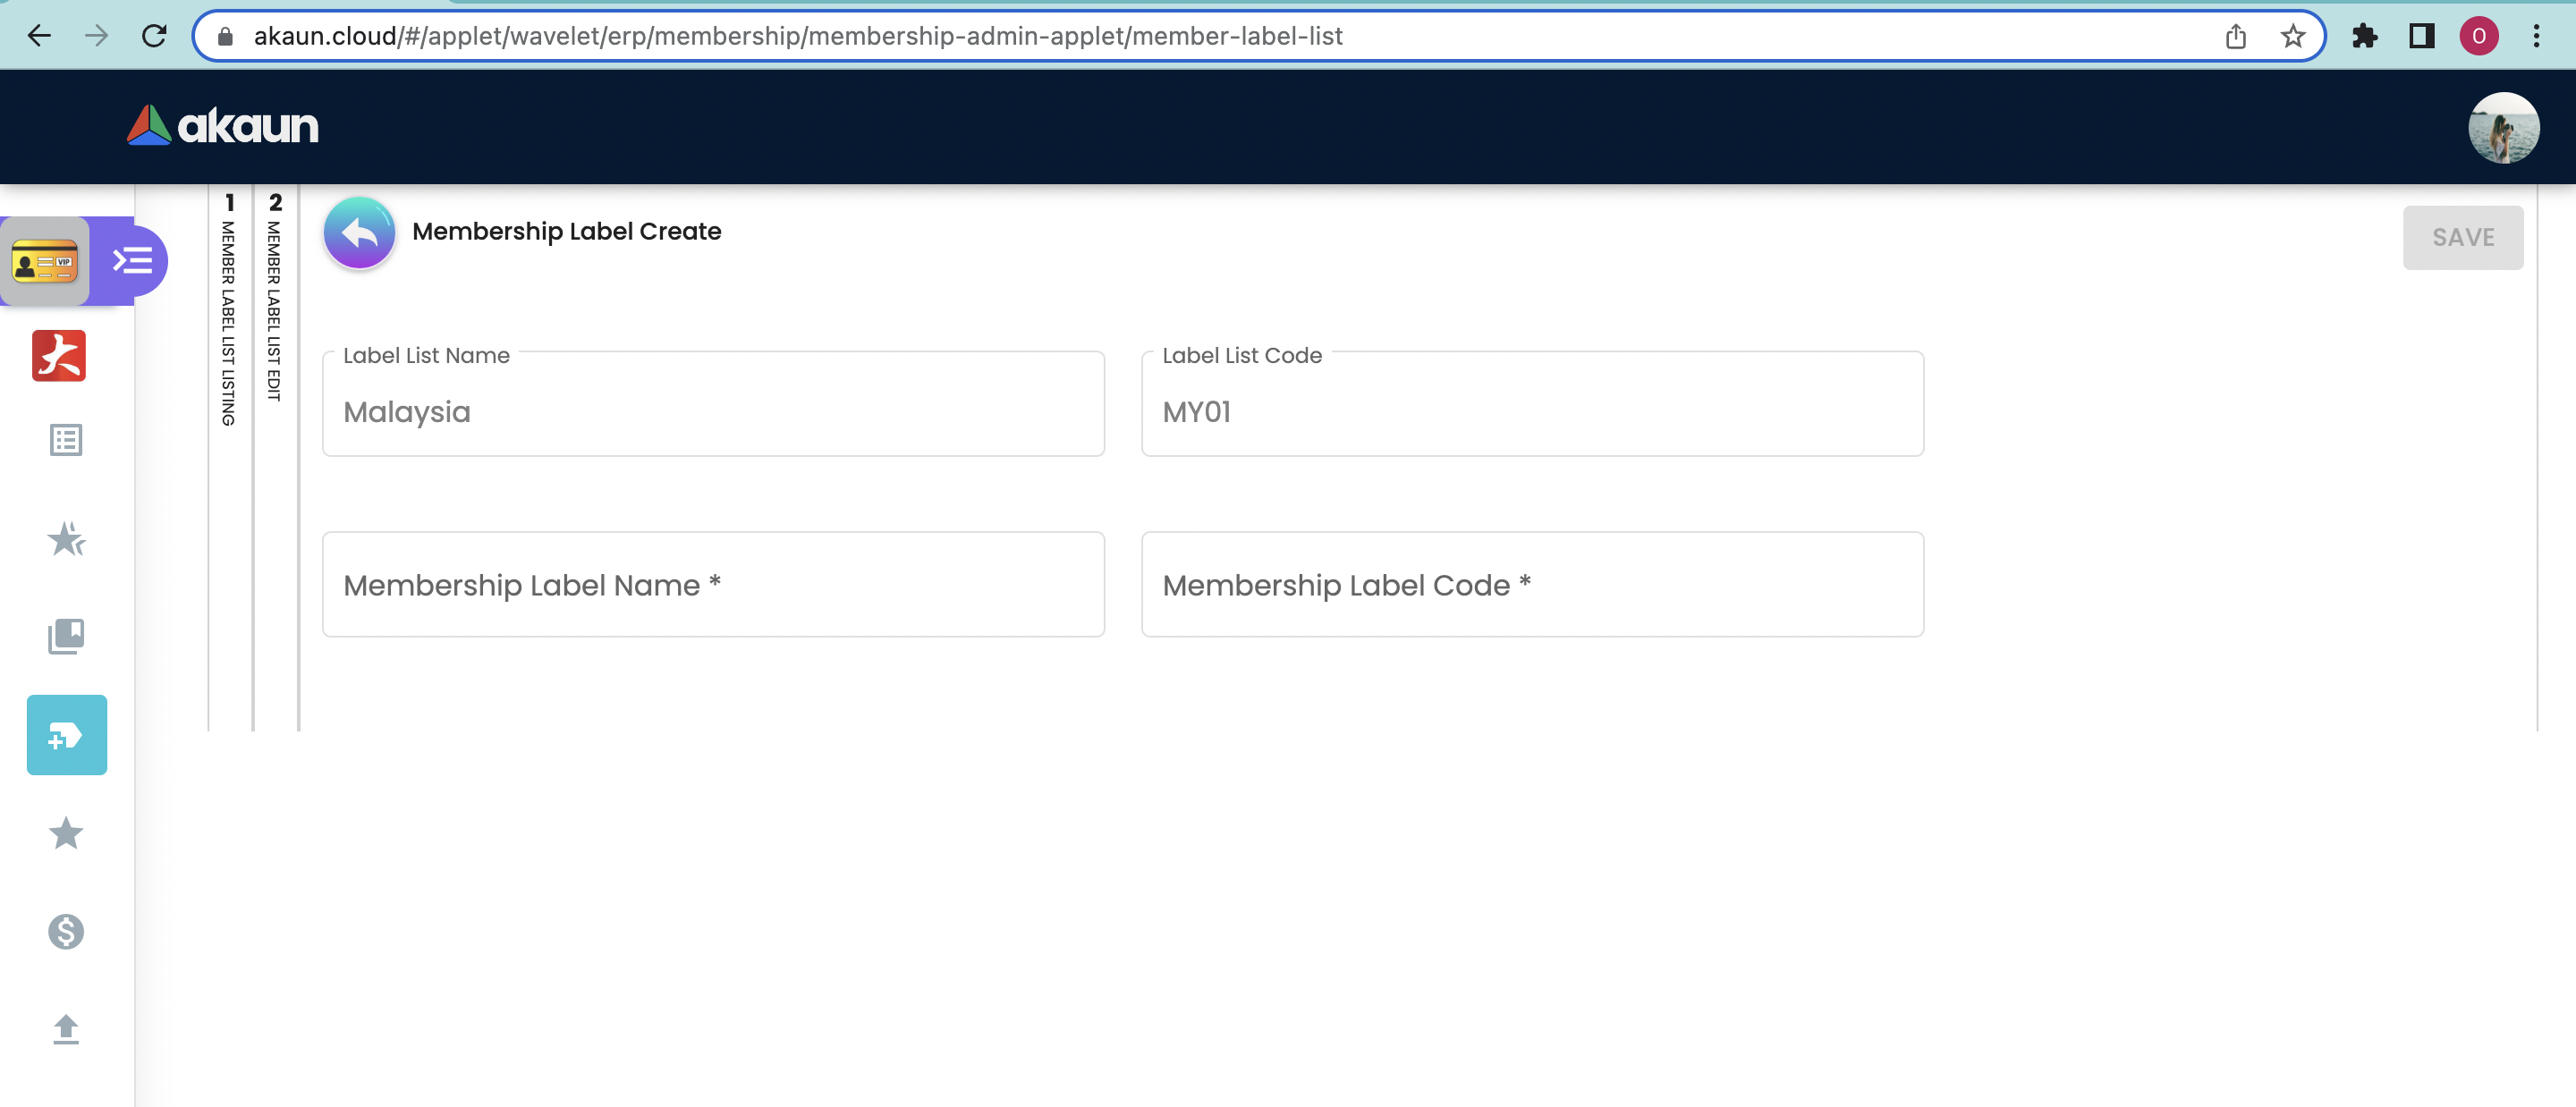The image size is (2576, 1107).
Task: Open the membership VIP card applet icon
Action: tap(45, 262)
